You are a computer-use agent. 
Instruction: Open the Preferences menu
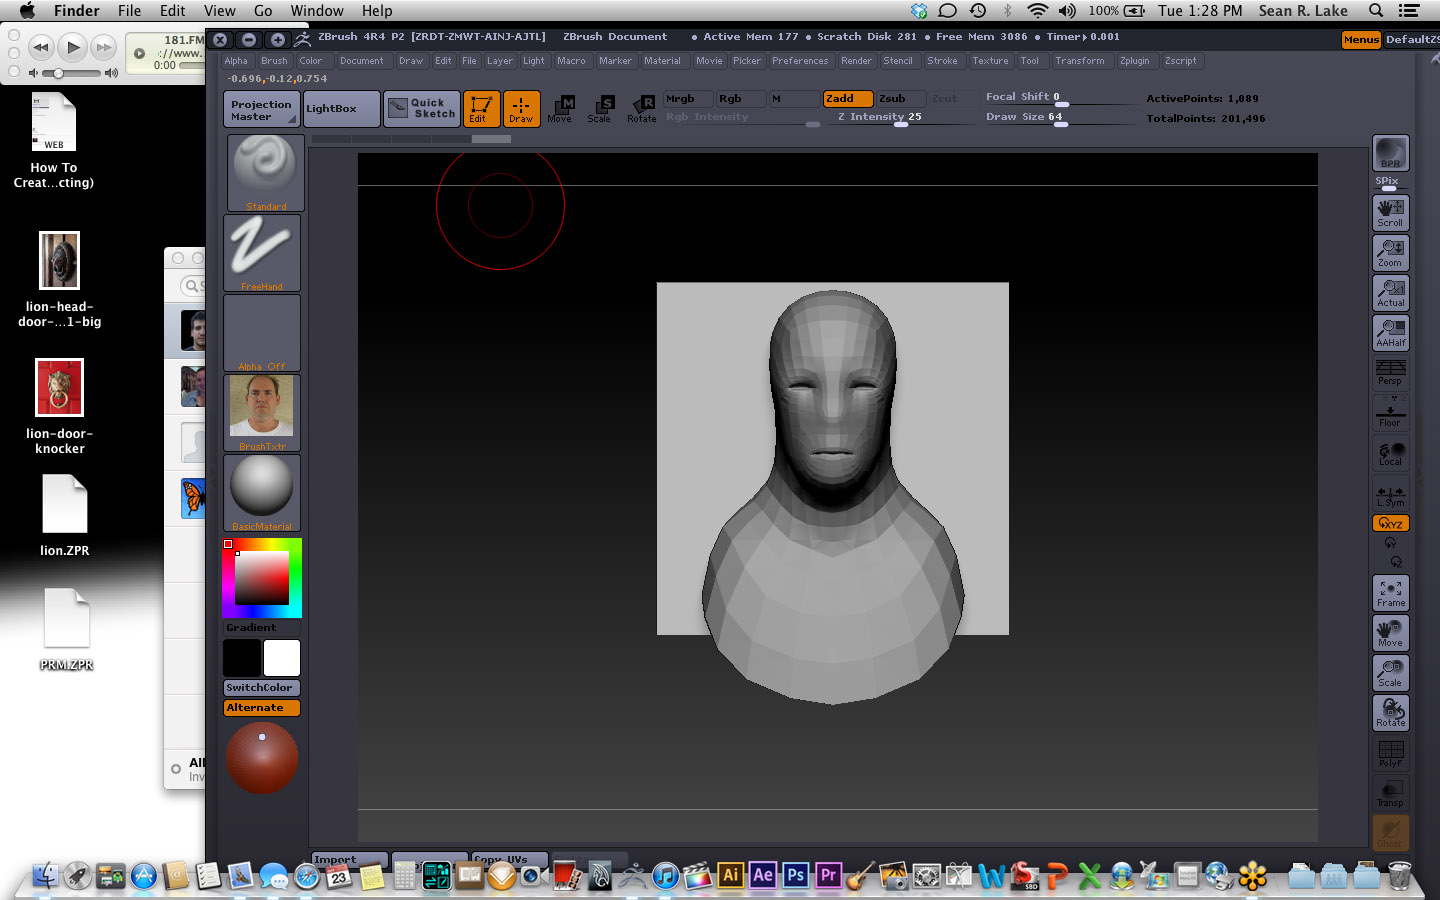[800, 60]
